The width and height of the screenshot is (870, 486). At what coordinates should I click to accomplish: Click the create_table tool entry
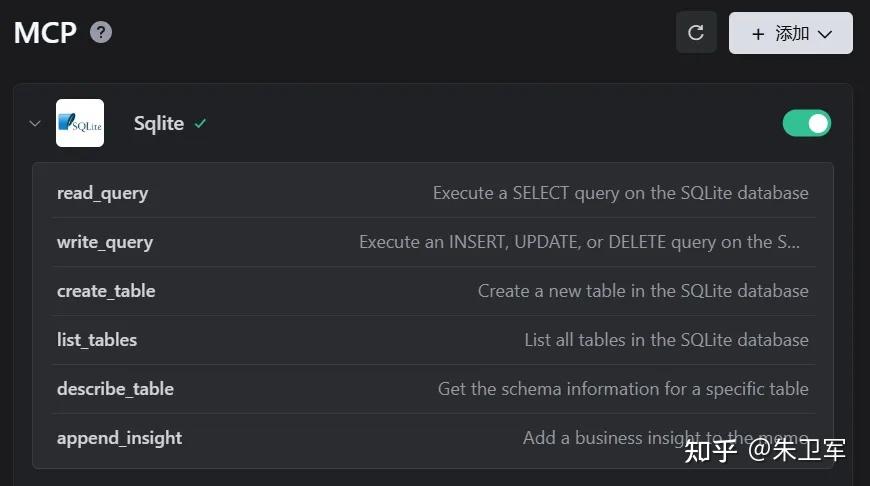pos(106,291)
